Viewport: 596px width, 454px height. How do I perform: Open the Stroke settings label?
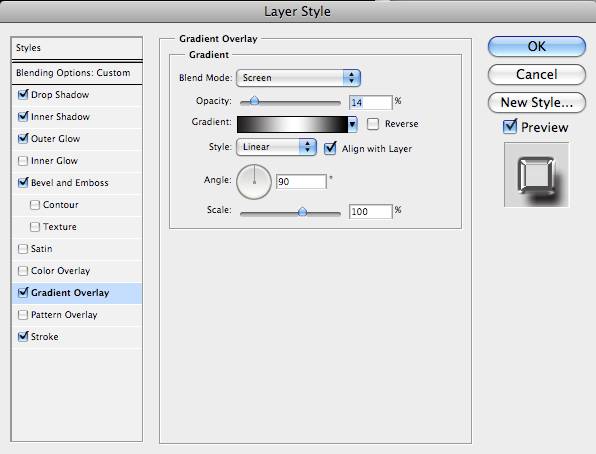(x=44, y=337)
